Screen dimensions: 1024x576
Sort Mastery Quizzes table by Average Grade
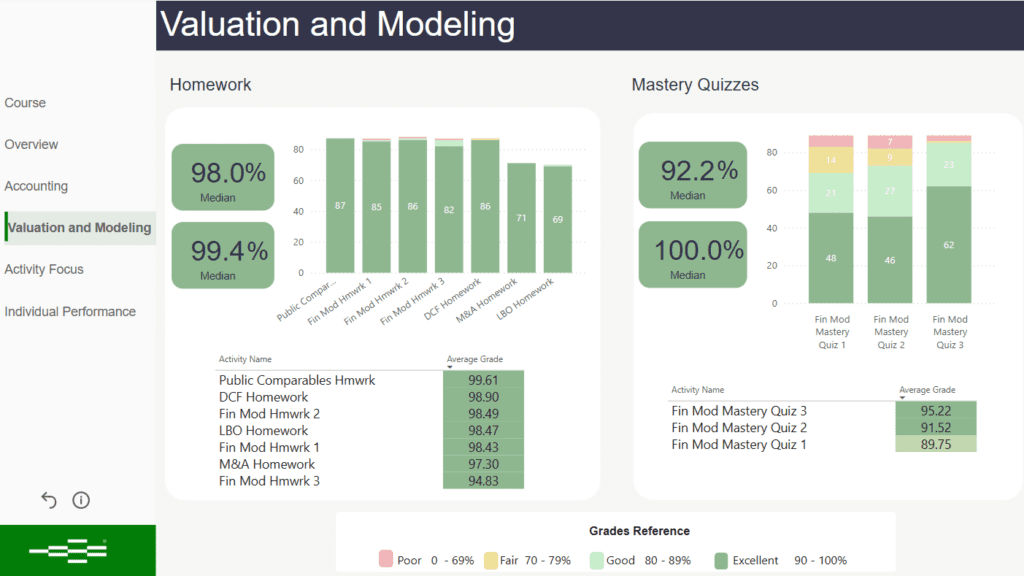click(927, 390)
